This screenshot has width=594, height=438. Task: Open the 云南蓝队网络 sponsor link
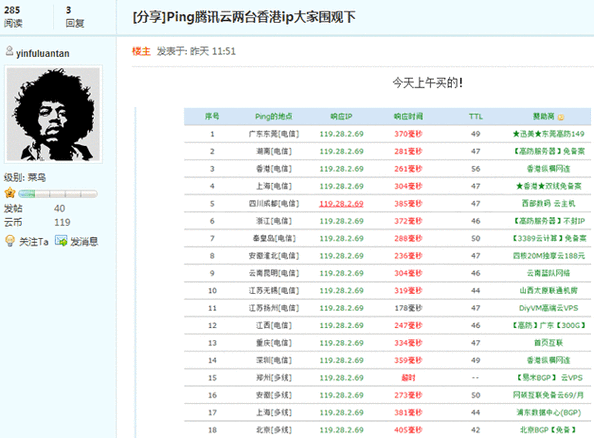549,273
